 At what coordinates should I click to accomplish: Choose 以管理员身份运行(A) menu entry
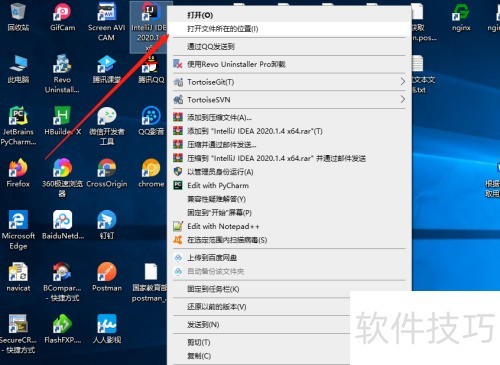(x=289, y=172)
